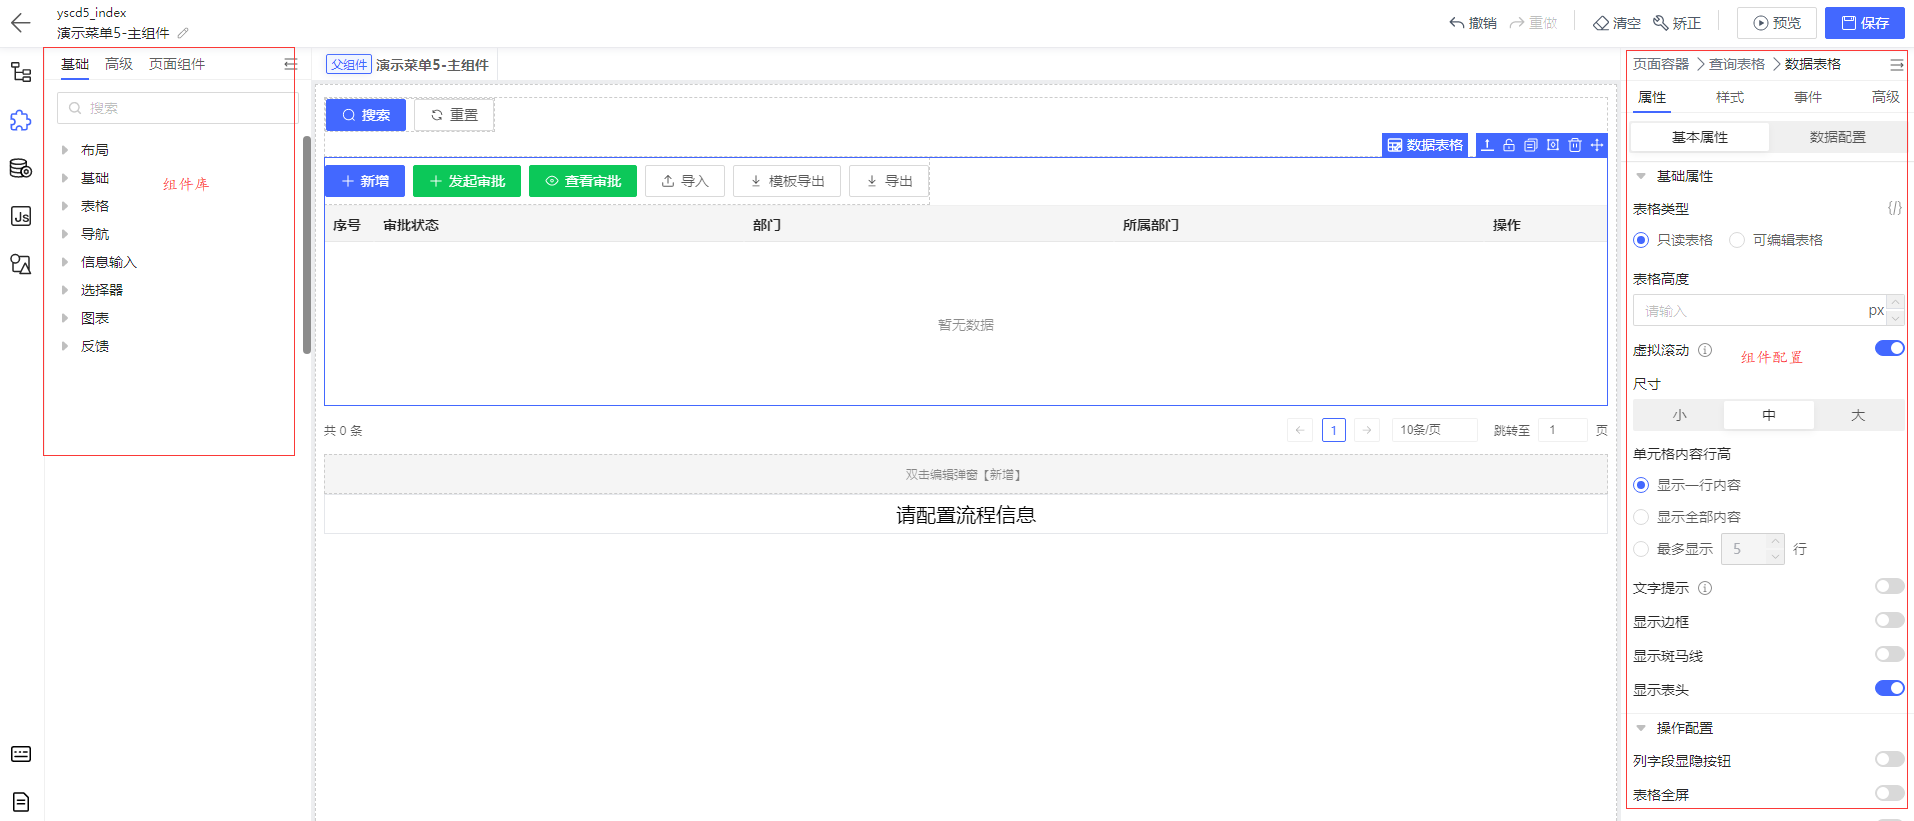Switch to 高级 tab in component library
This screenshot has width=1914, height=821.
(119, 64)
